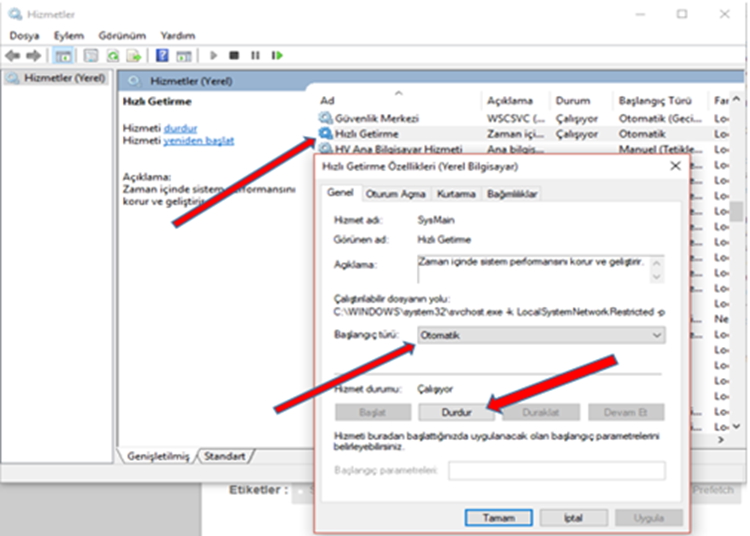Maximize the Hizmetler window
750x536 pixels.
[682, 14]
